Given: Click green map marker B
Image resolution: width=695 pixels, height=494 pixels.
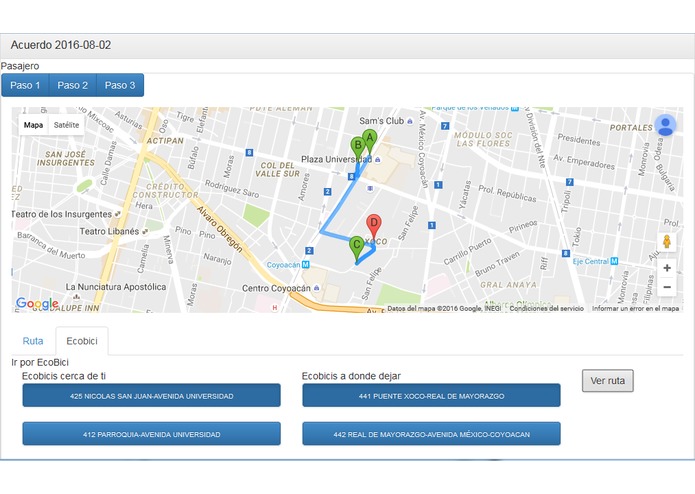Looking at the screenshot, I should pyautogui.click(x=358, y=149).
